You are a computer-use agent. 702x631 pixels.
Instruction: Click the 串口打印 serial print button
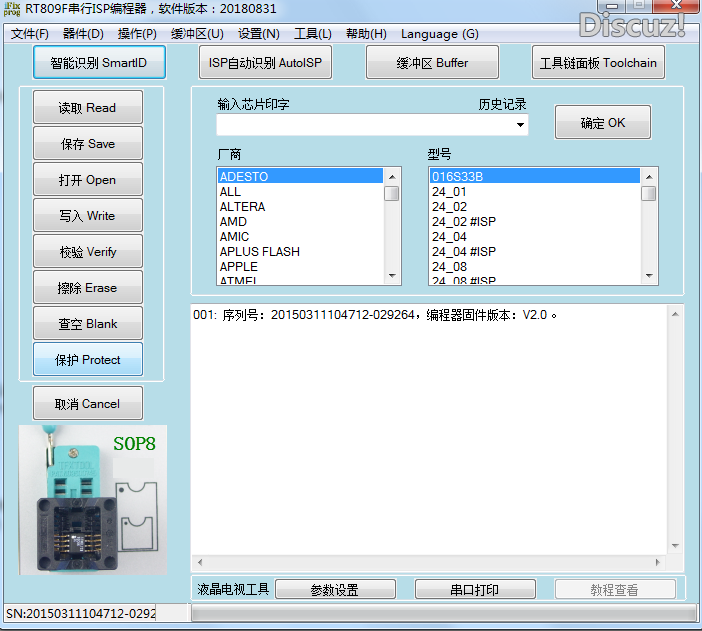(x=475, y=590)
